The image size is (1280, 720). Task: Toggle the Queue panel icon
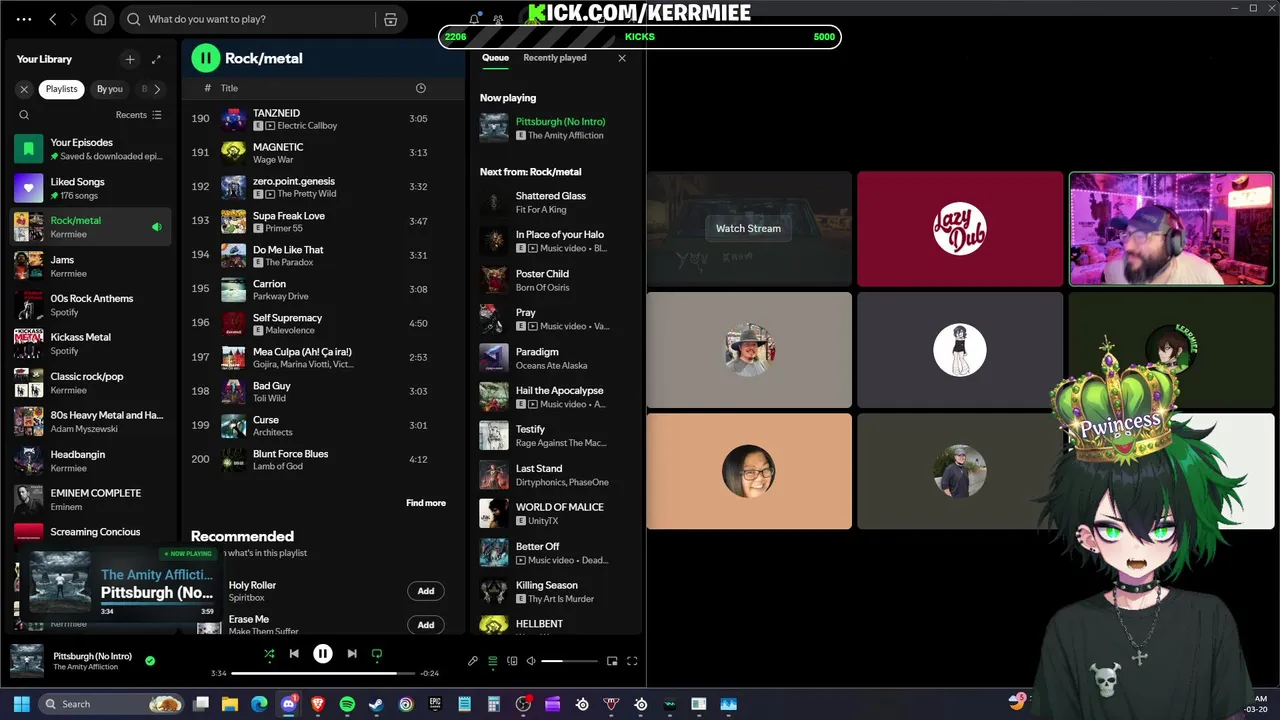(x=492, y=661)
